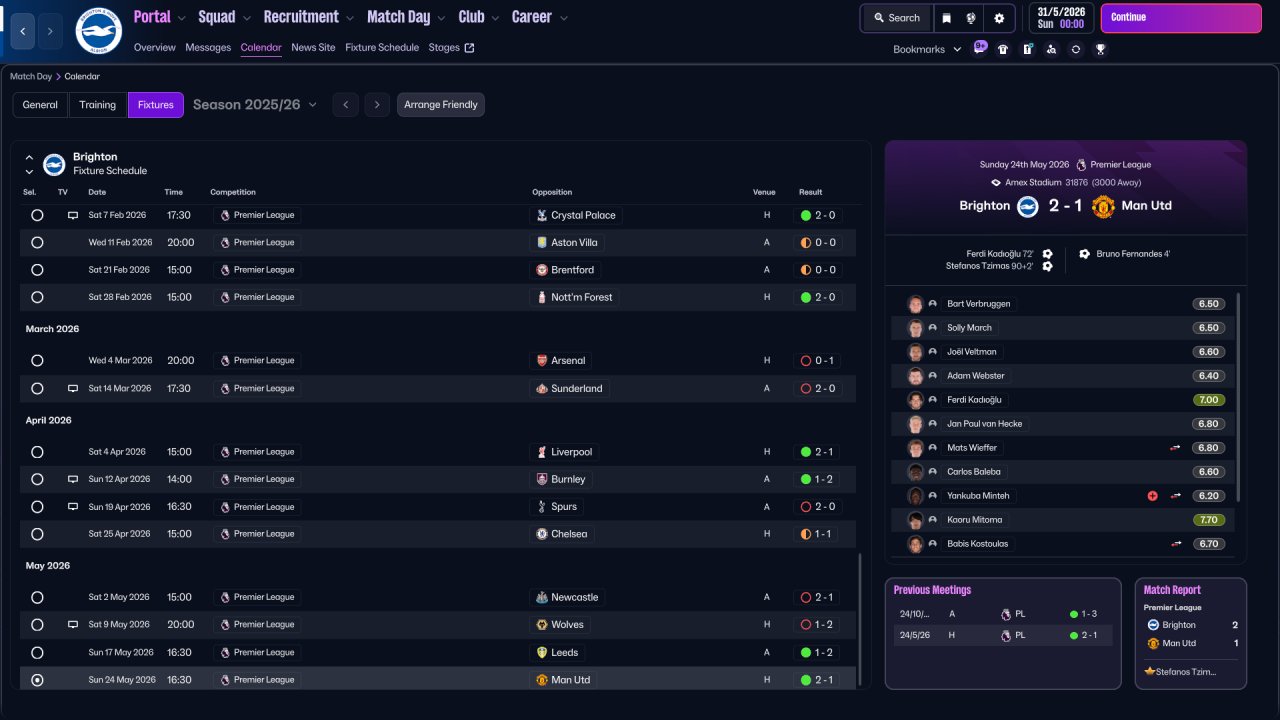1280x720 pixels.
Task: Click the Man Utd crest in the match summary
Action: click(x=1103, y=206)
